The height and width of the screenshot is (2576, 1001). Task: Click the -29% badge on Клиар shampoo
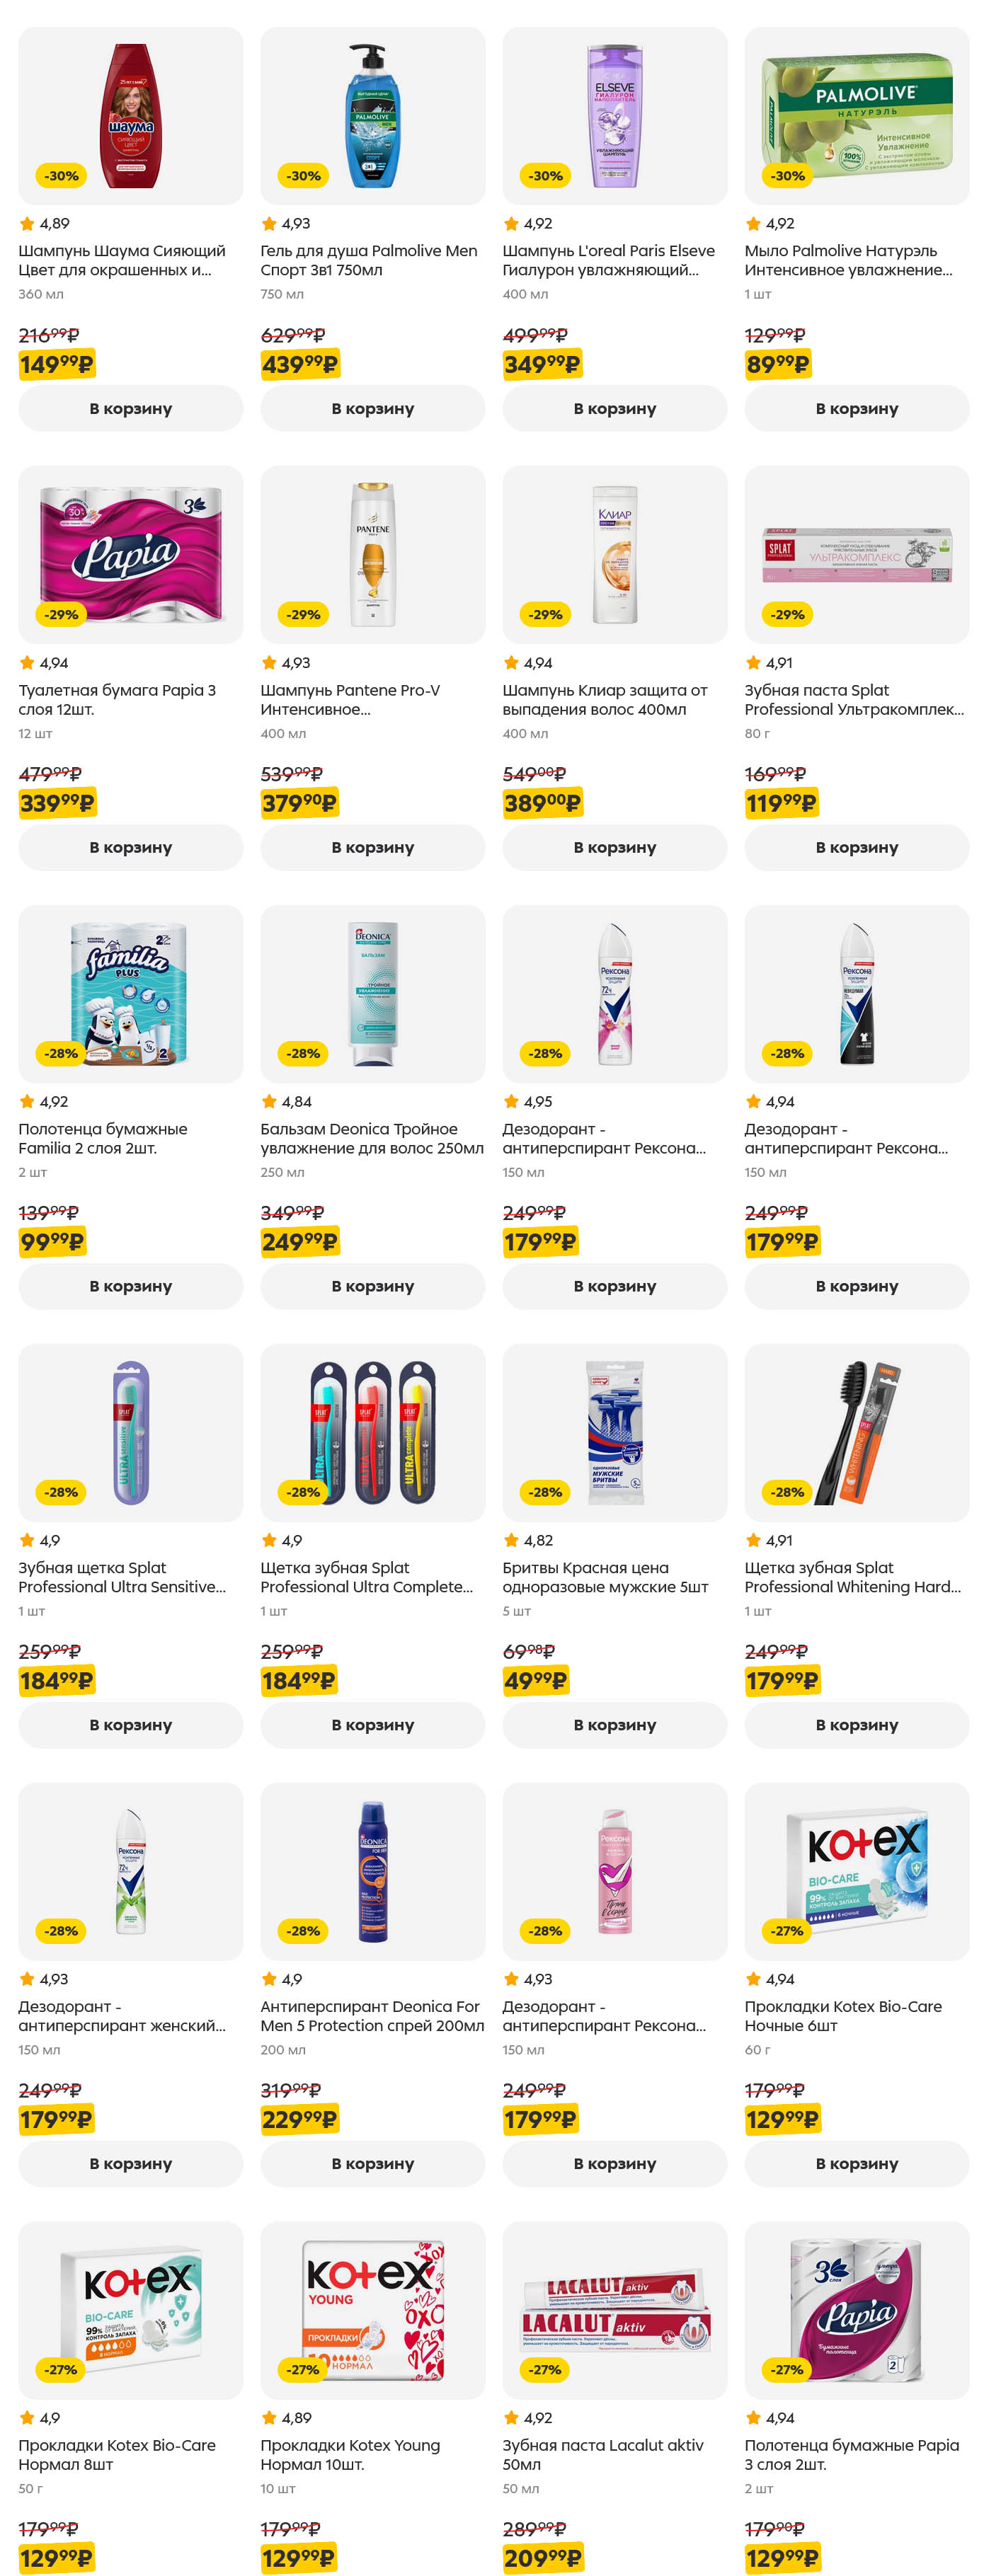(x=545, y=615)
